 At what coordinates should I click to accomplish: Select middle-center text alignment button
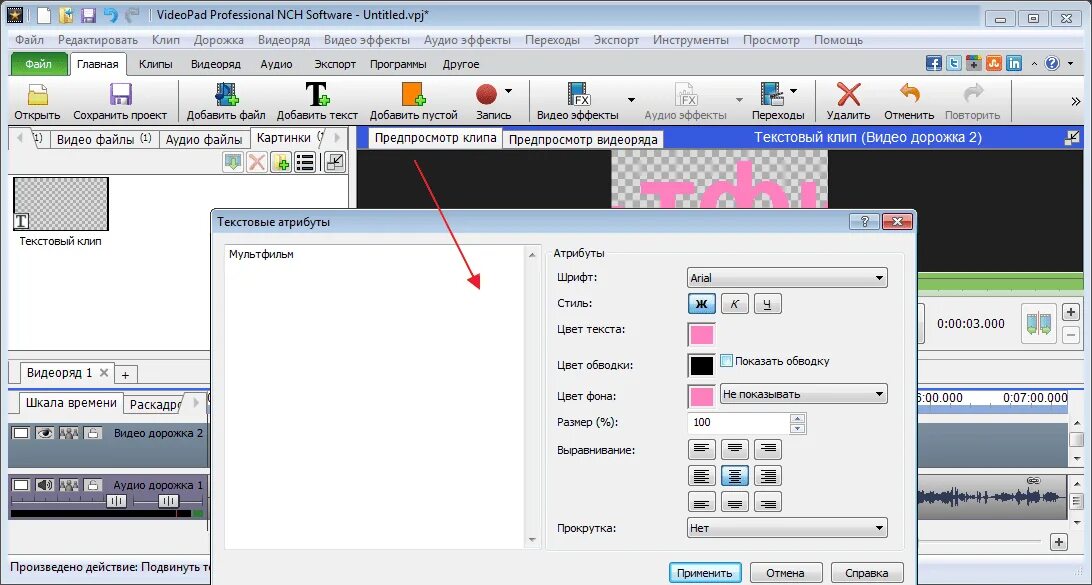pyautogui.click(x=735, y=476)
